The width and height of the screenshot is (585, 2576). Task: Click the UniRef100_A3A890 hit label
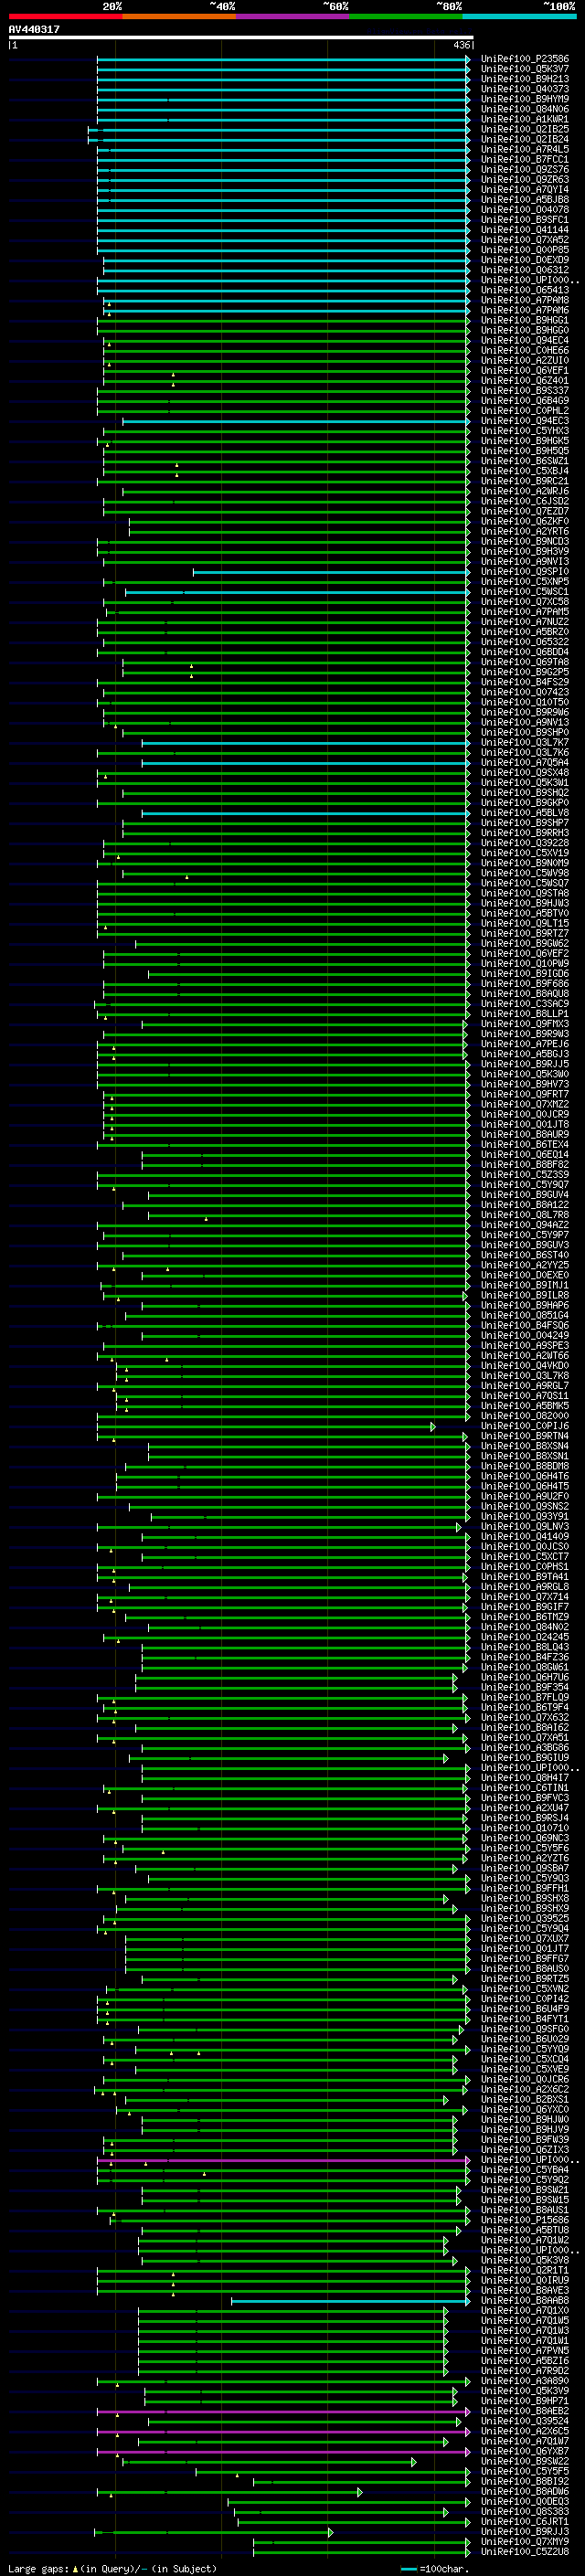[x=525, y=2380]
